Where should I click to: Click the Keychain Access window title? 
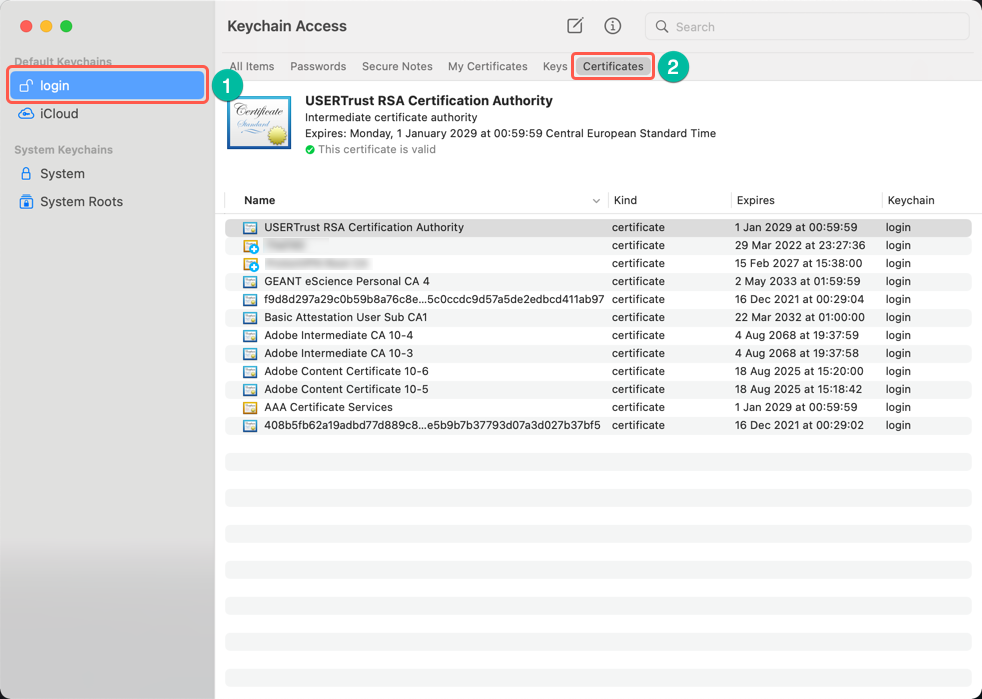287,26
